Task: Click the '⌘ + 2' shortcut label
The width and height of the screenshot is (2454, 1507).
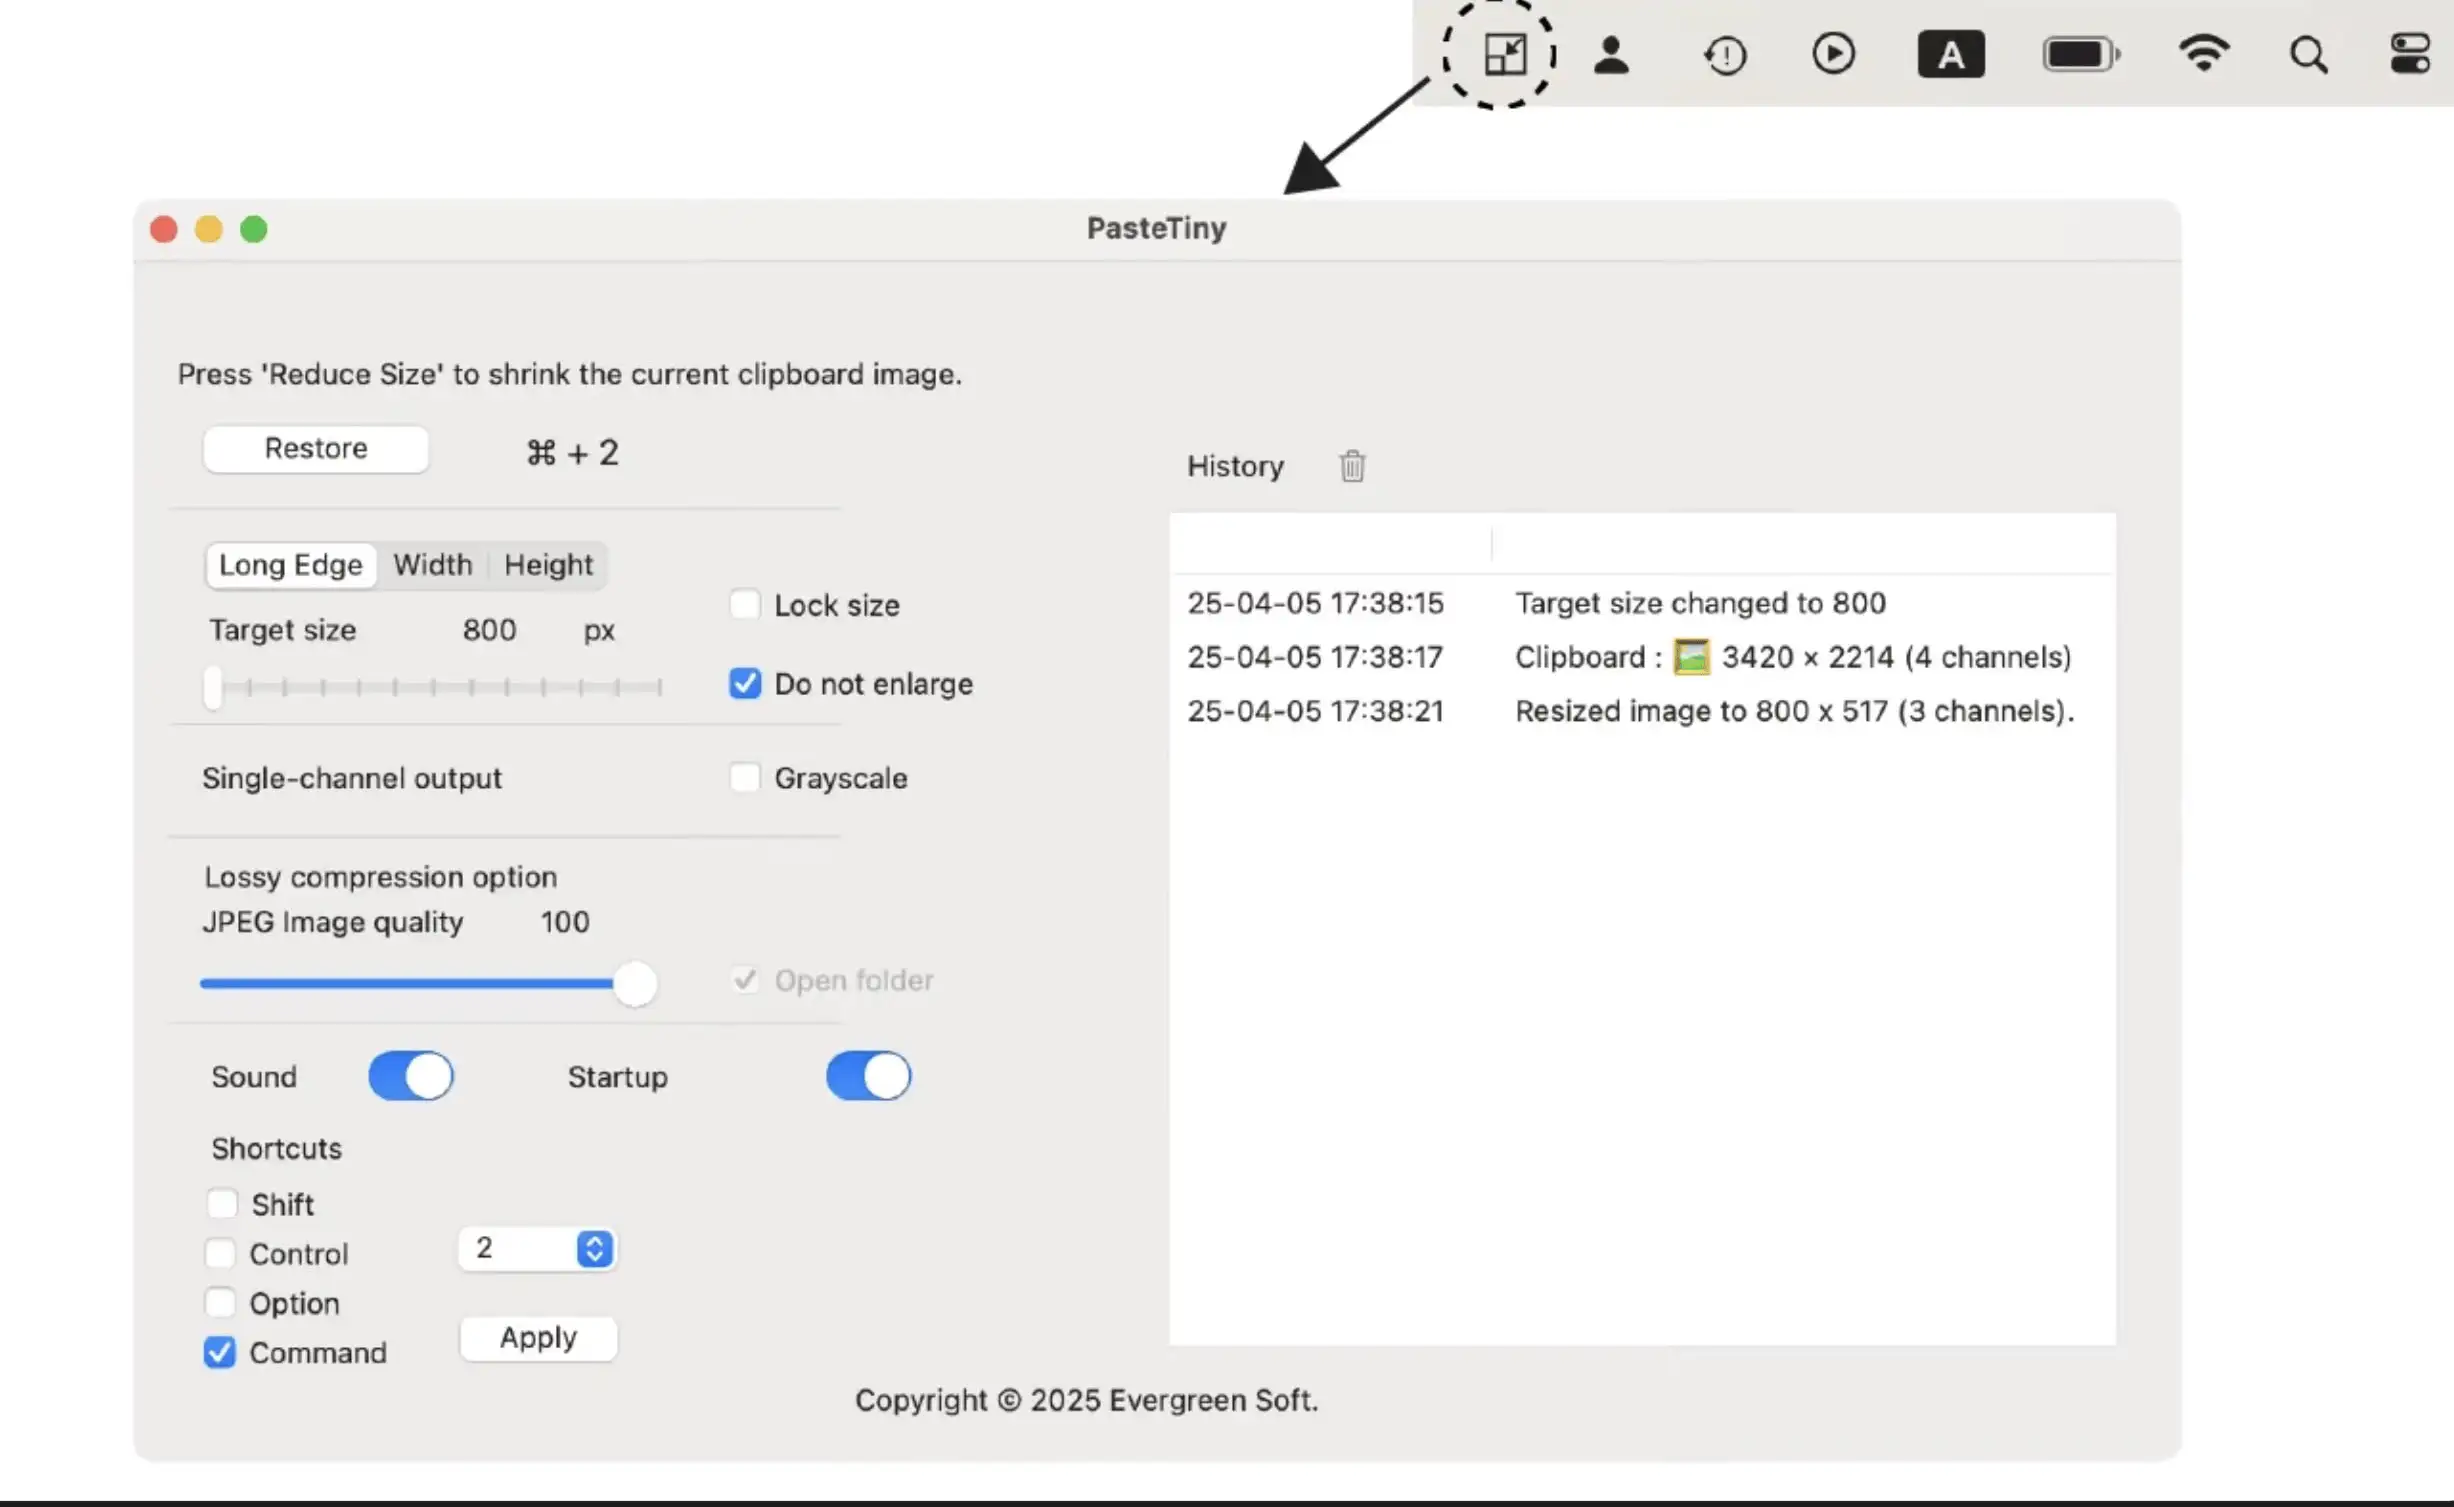Action: tap(573, 453)
